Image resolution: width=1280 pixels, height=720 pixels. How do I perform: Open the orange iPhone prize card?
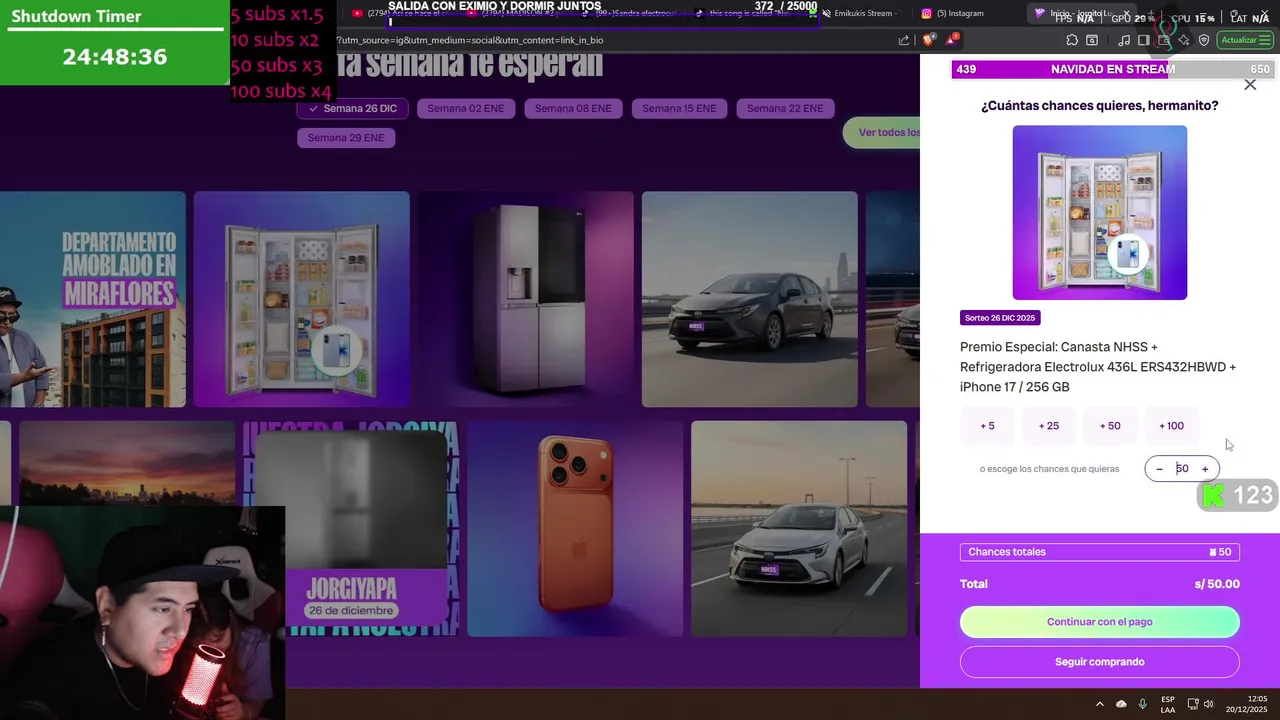[x=575, y=528]
